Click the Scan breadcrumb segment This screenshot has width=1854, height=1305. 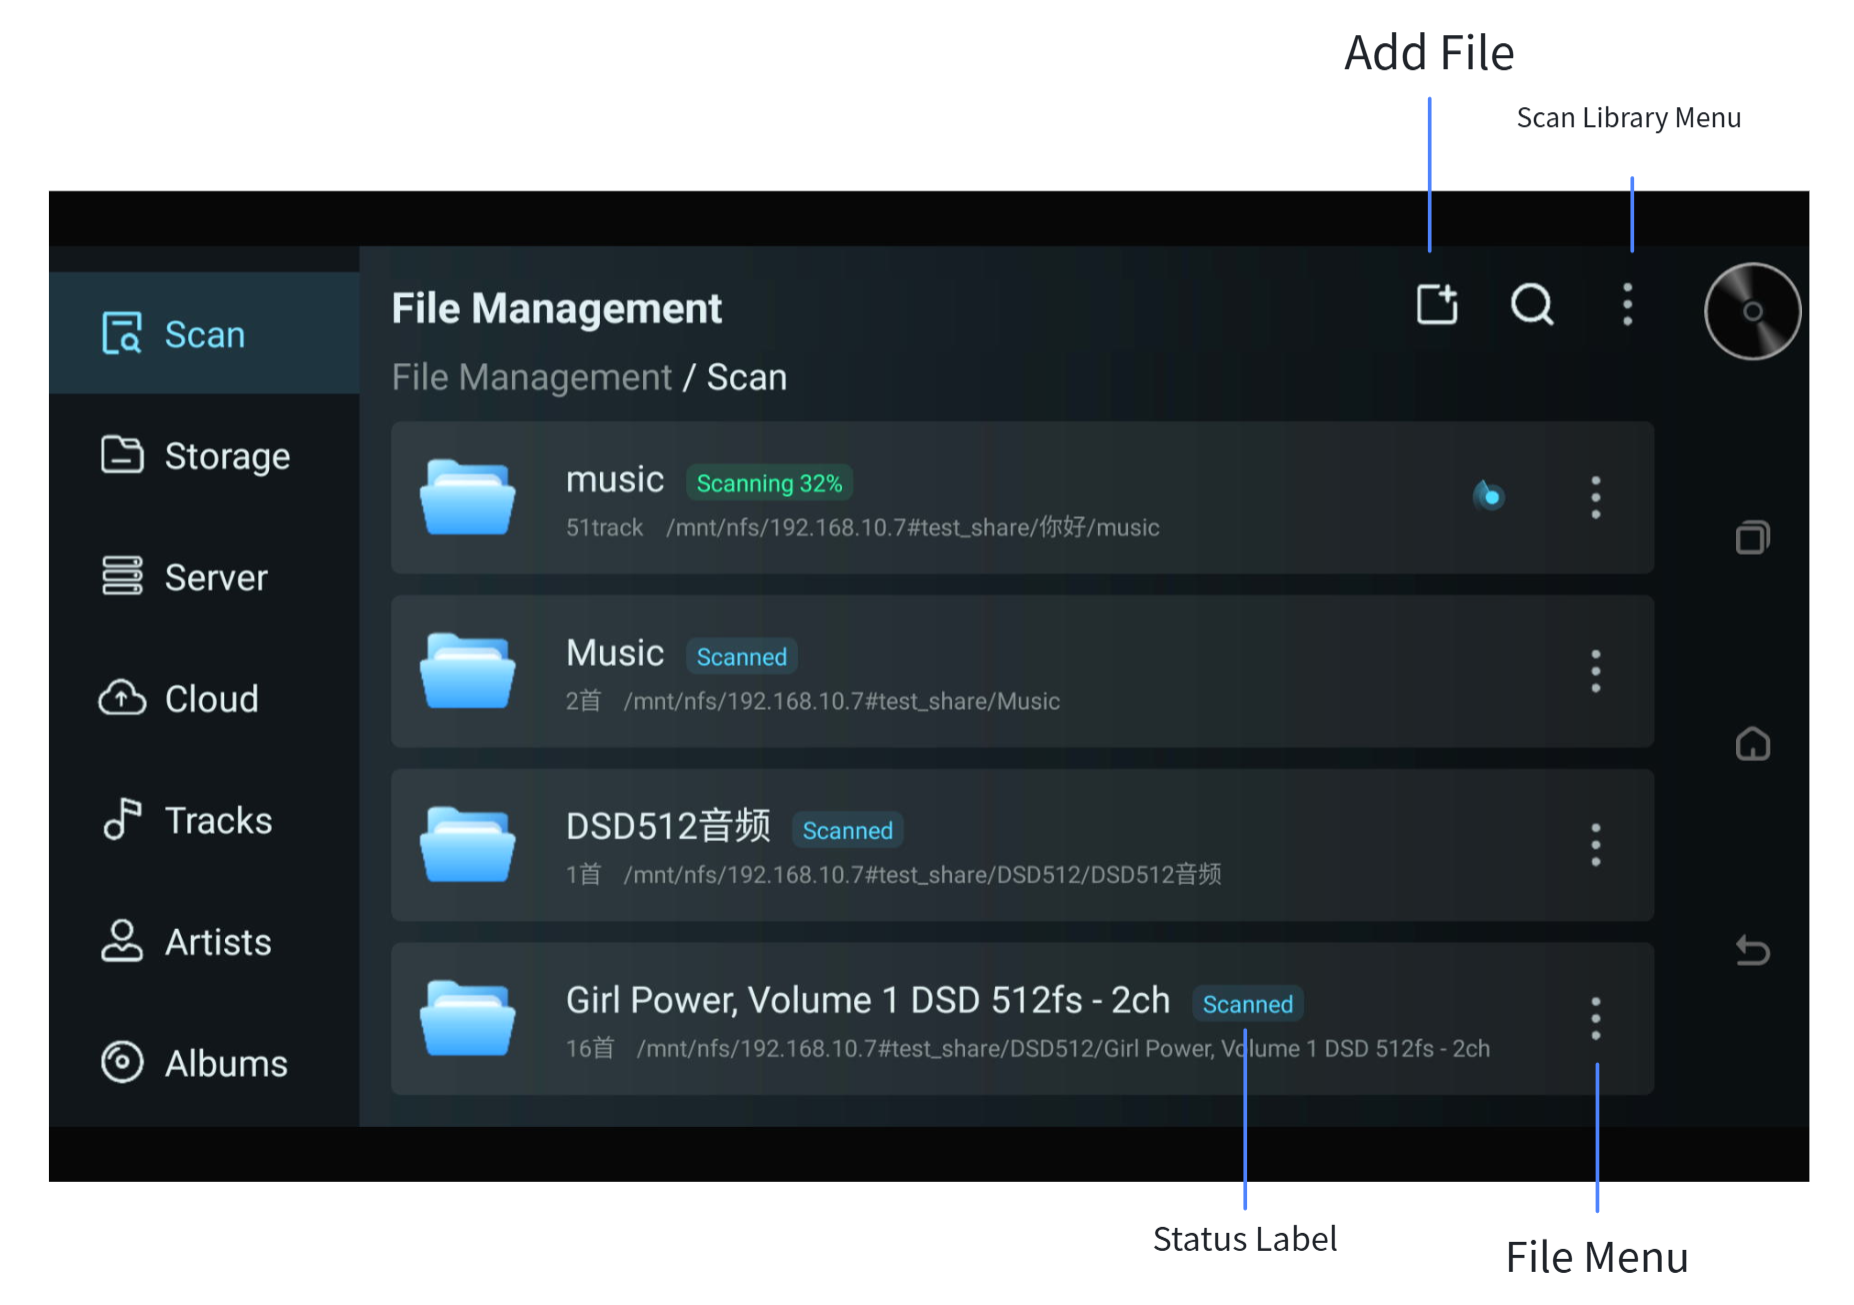click(747, 377)
